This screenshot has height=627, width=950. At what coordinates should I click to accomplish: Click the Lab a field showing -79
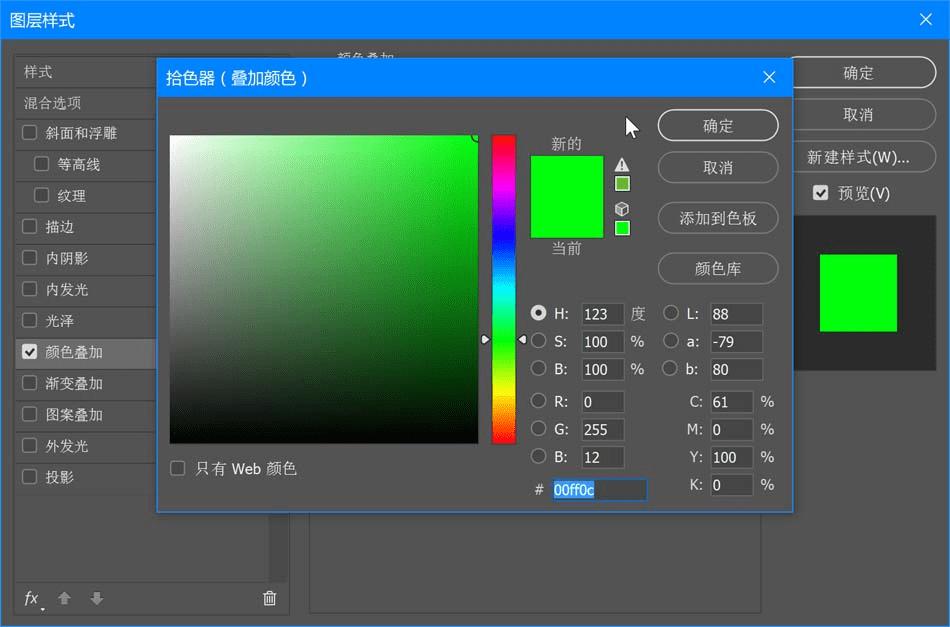[736, 342]
